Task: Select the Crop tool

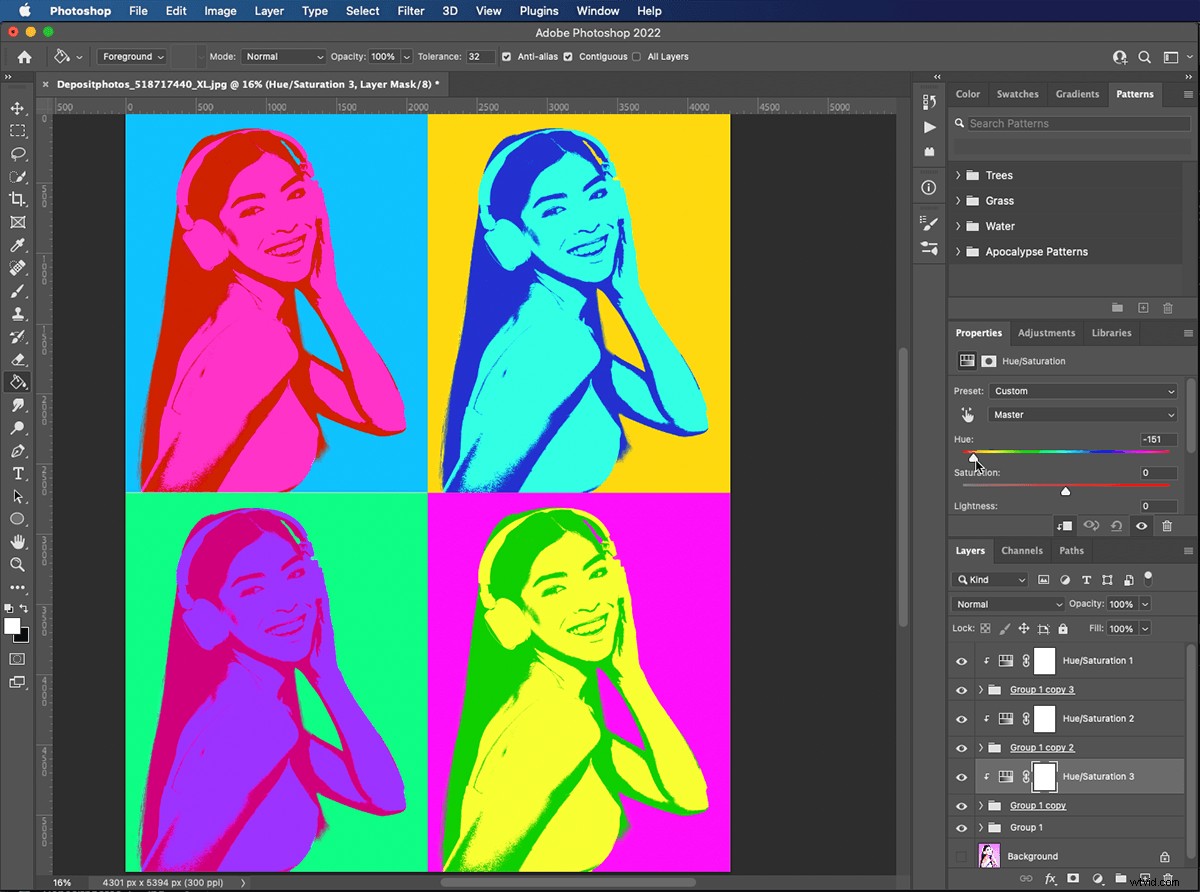Action: tap(17, 198)
